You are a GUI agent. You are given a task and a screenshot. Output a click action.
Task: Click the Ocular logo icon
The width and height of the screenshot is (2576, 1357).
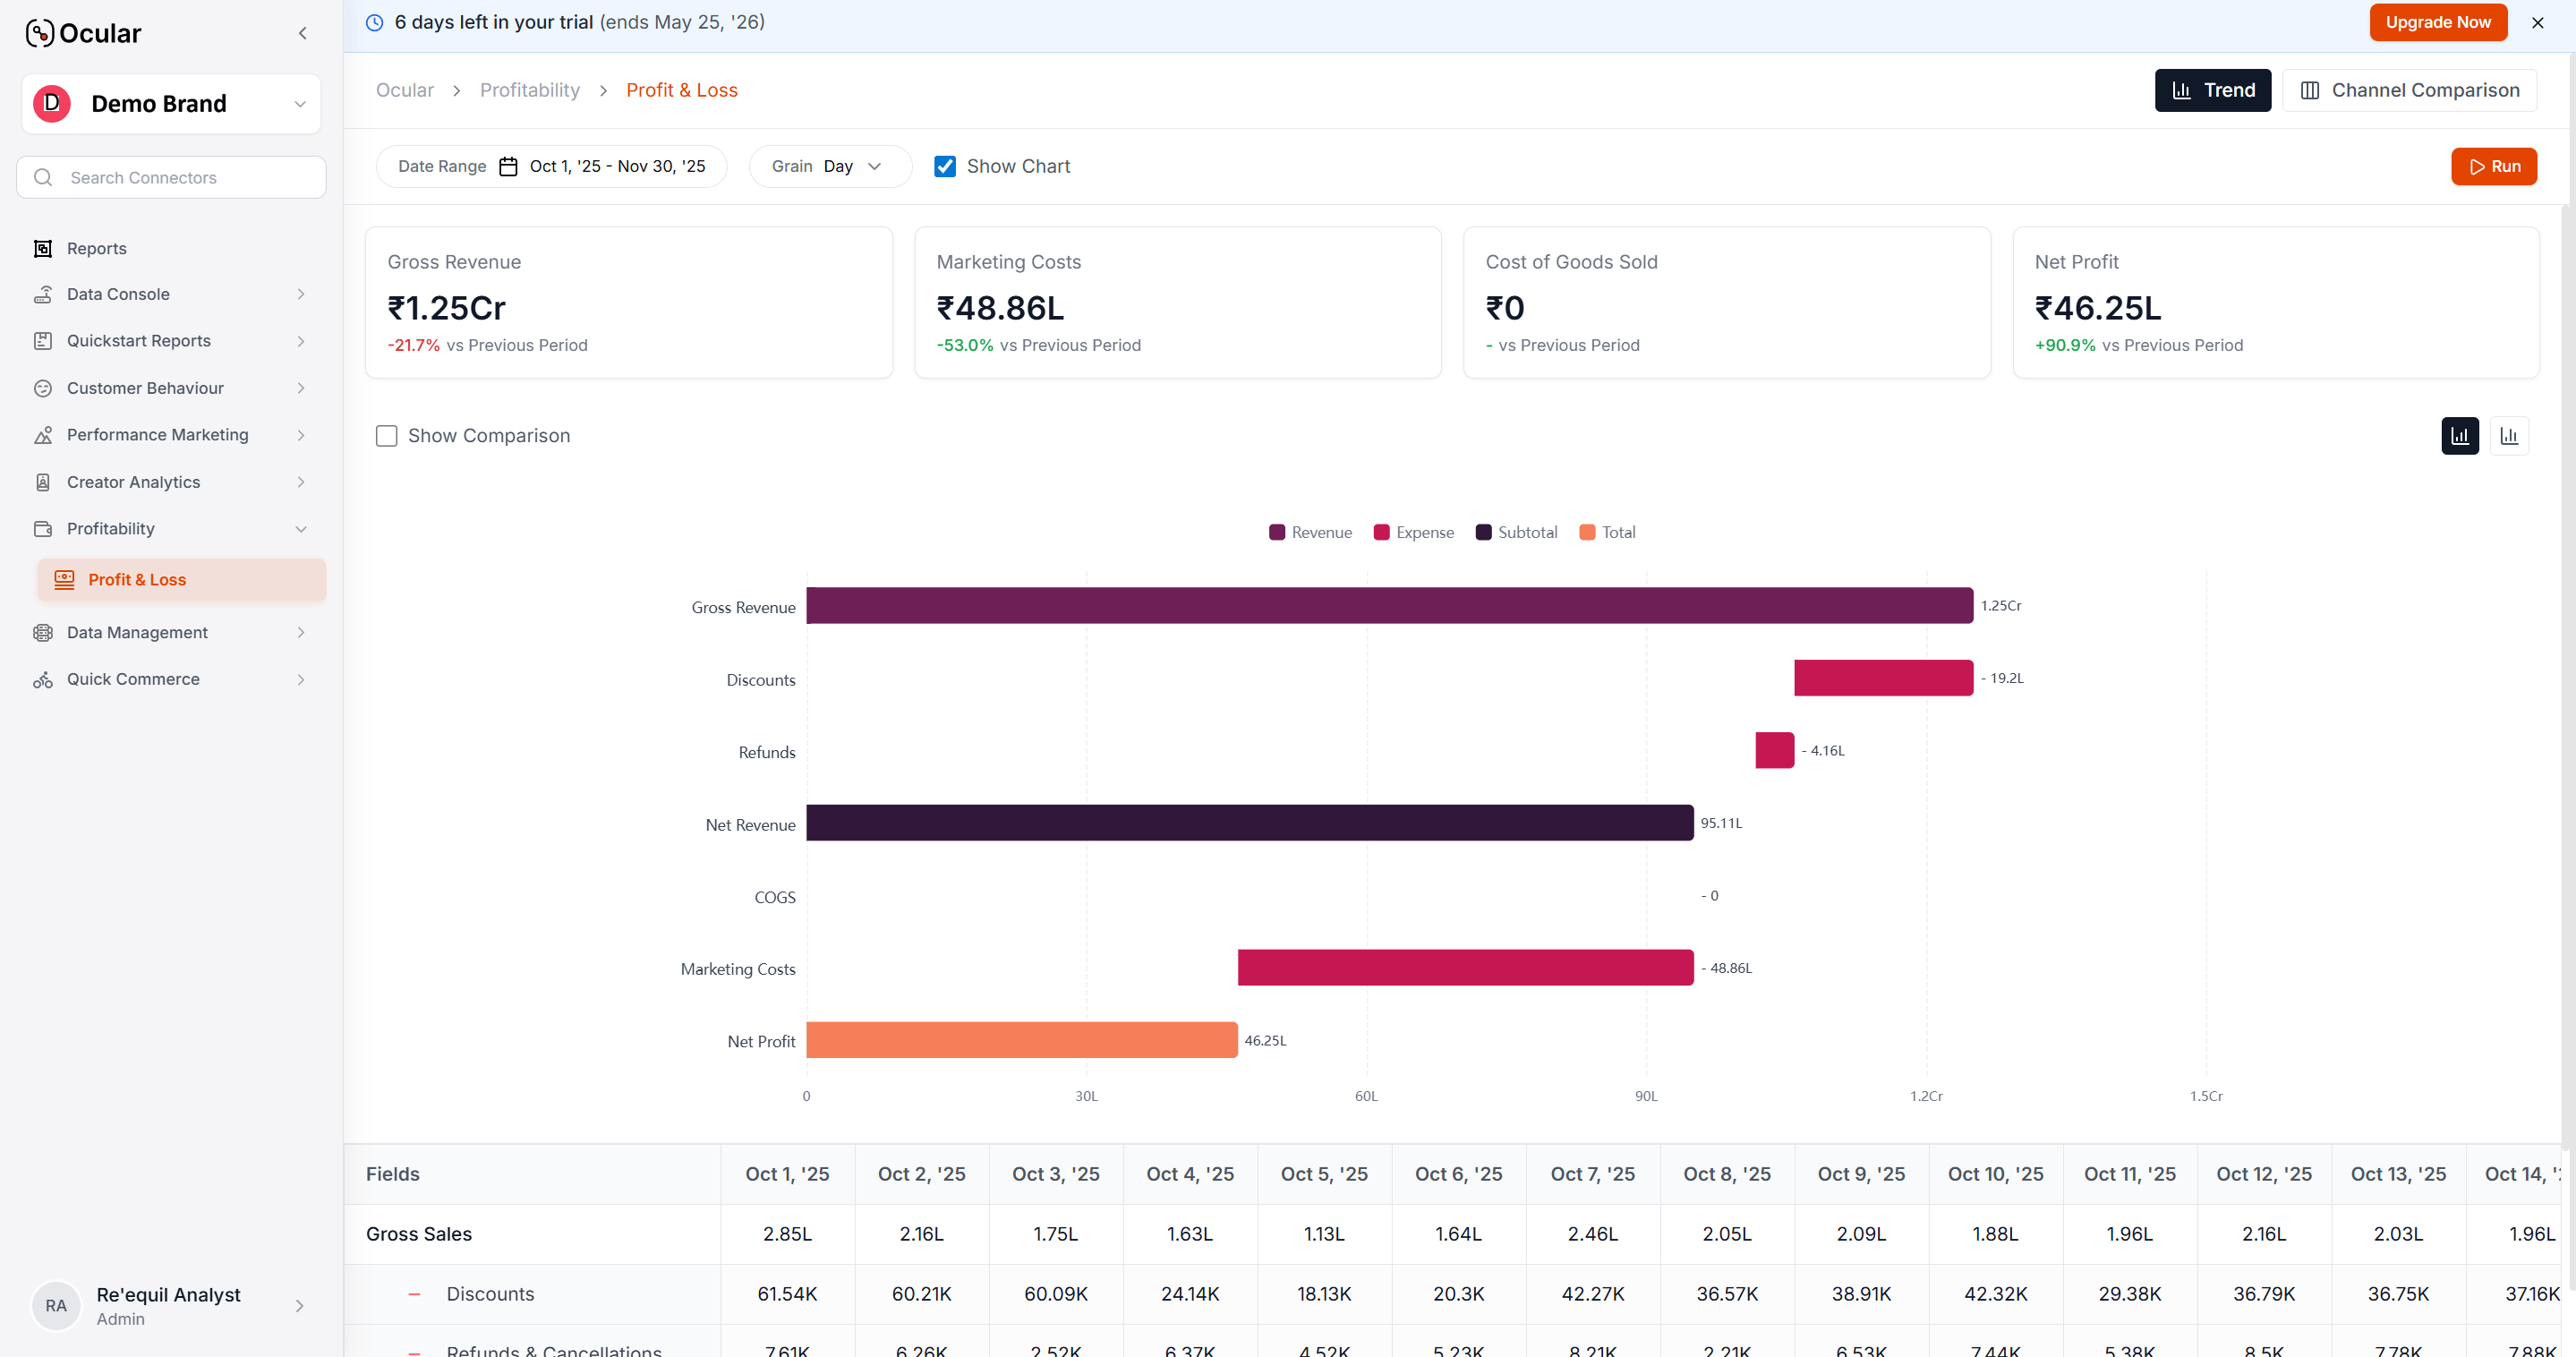(x=39, y=33)
